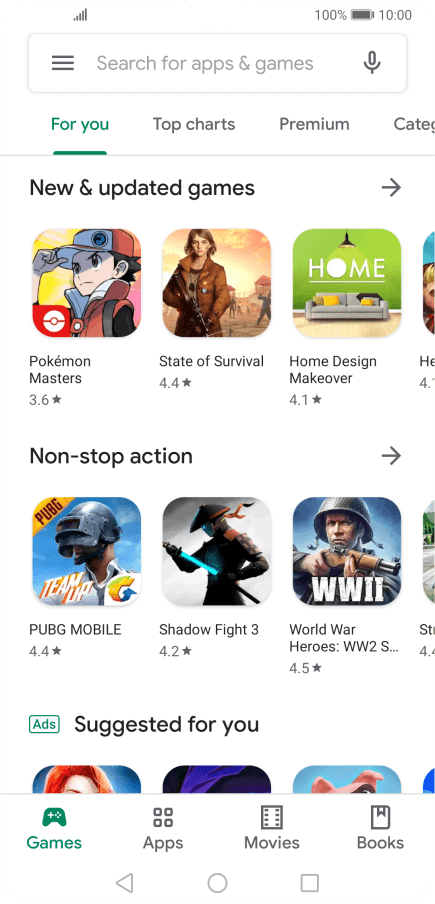Open the Books section
The height and width of the screenshot is (904, 435).
point(380,828)
